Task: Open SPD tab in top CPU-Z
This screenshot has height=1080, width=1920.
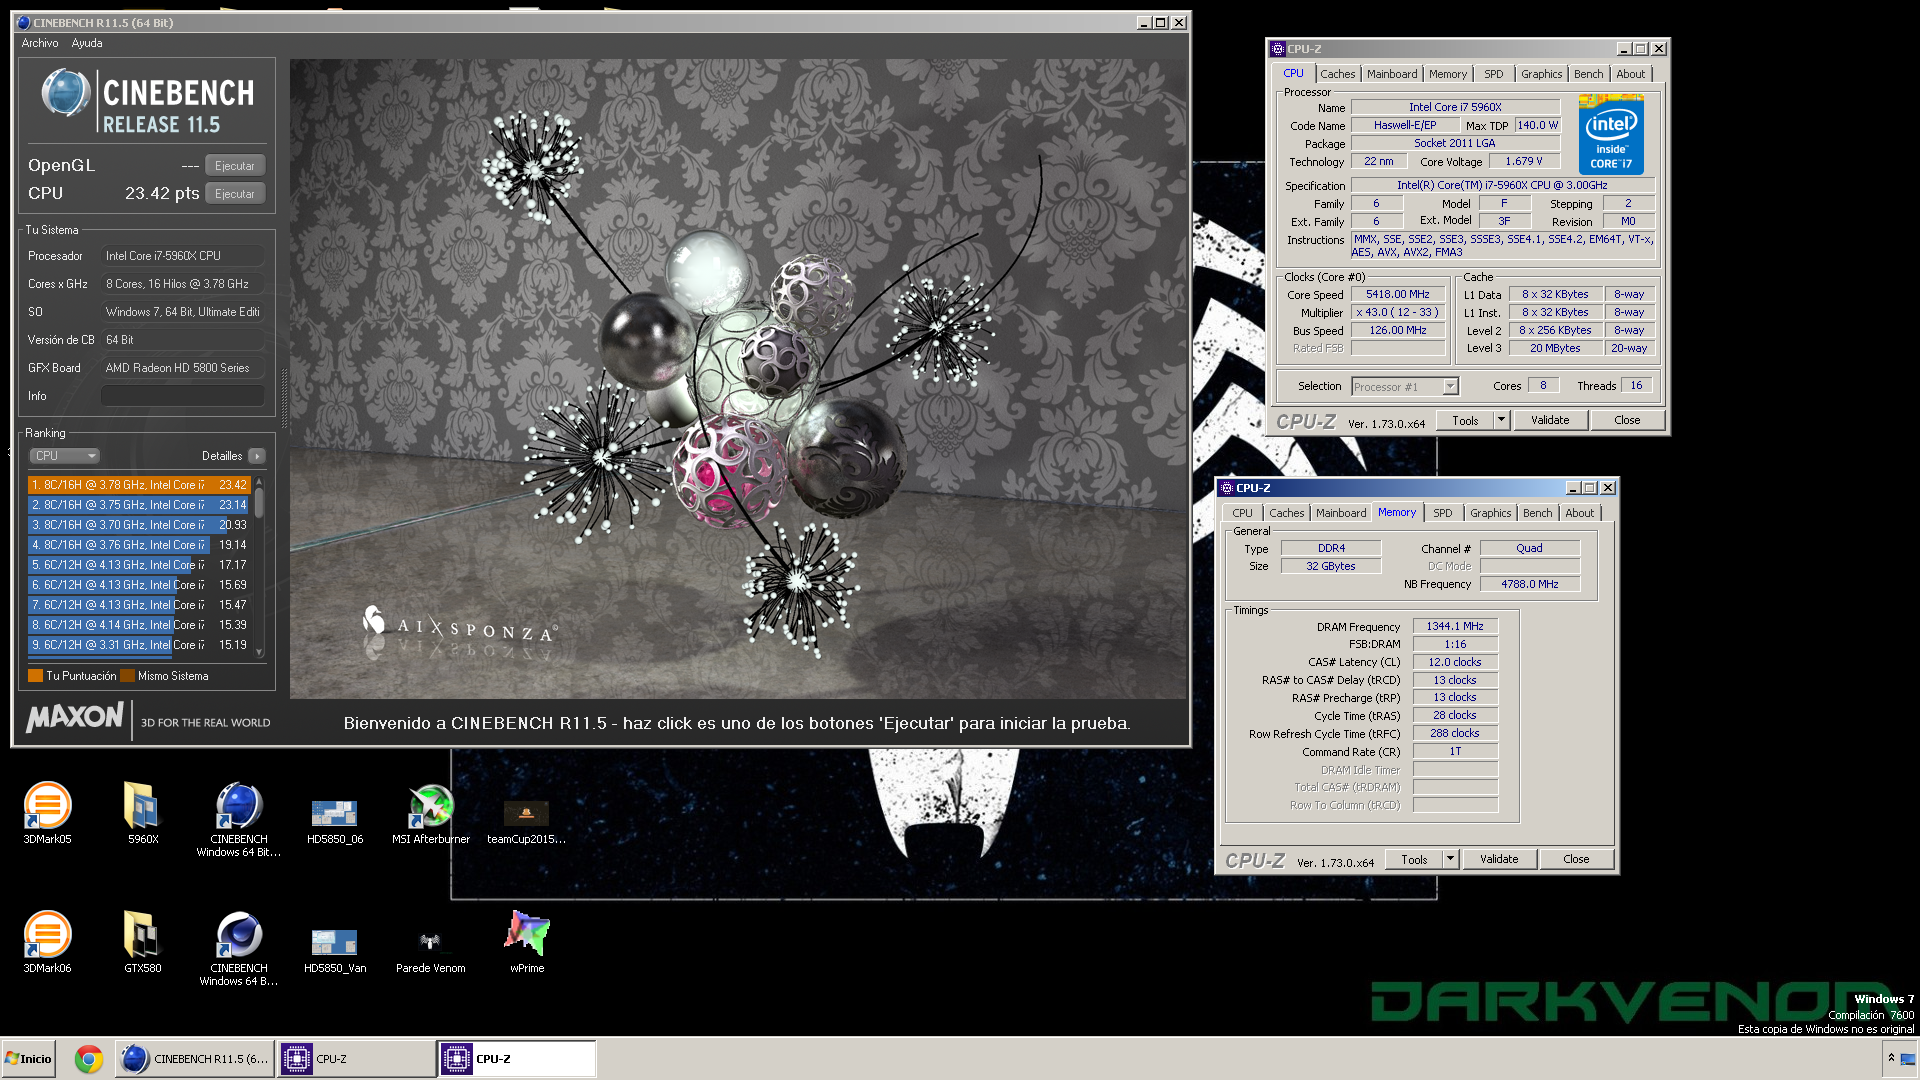Action: tap(1493, 74)
